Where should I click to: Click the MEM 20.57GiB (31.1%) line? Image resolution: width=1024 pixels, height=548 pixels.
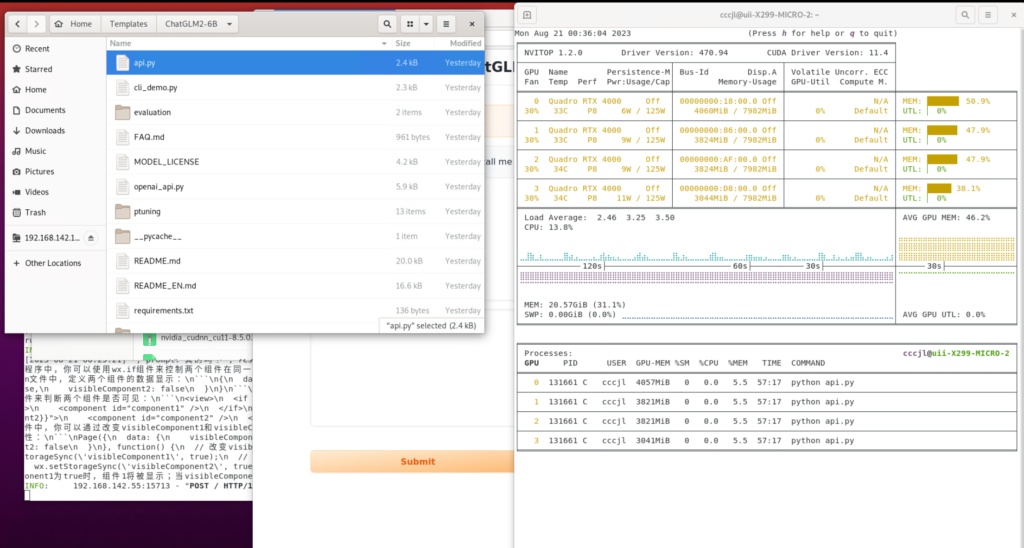pos(575,305)
